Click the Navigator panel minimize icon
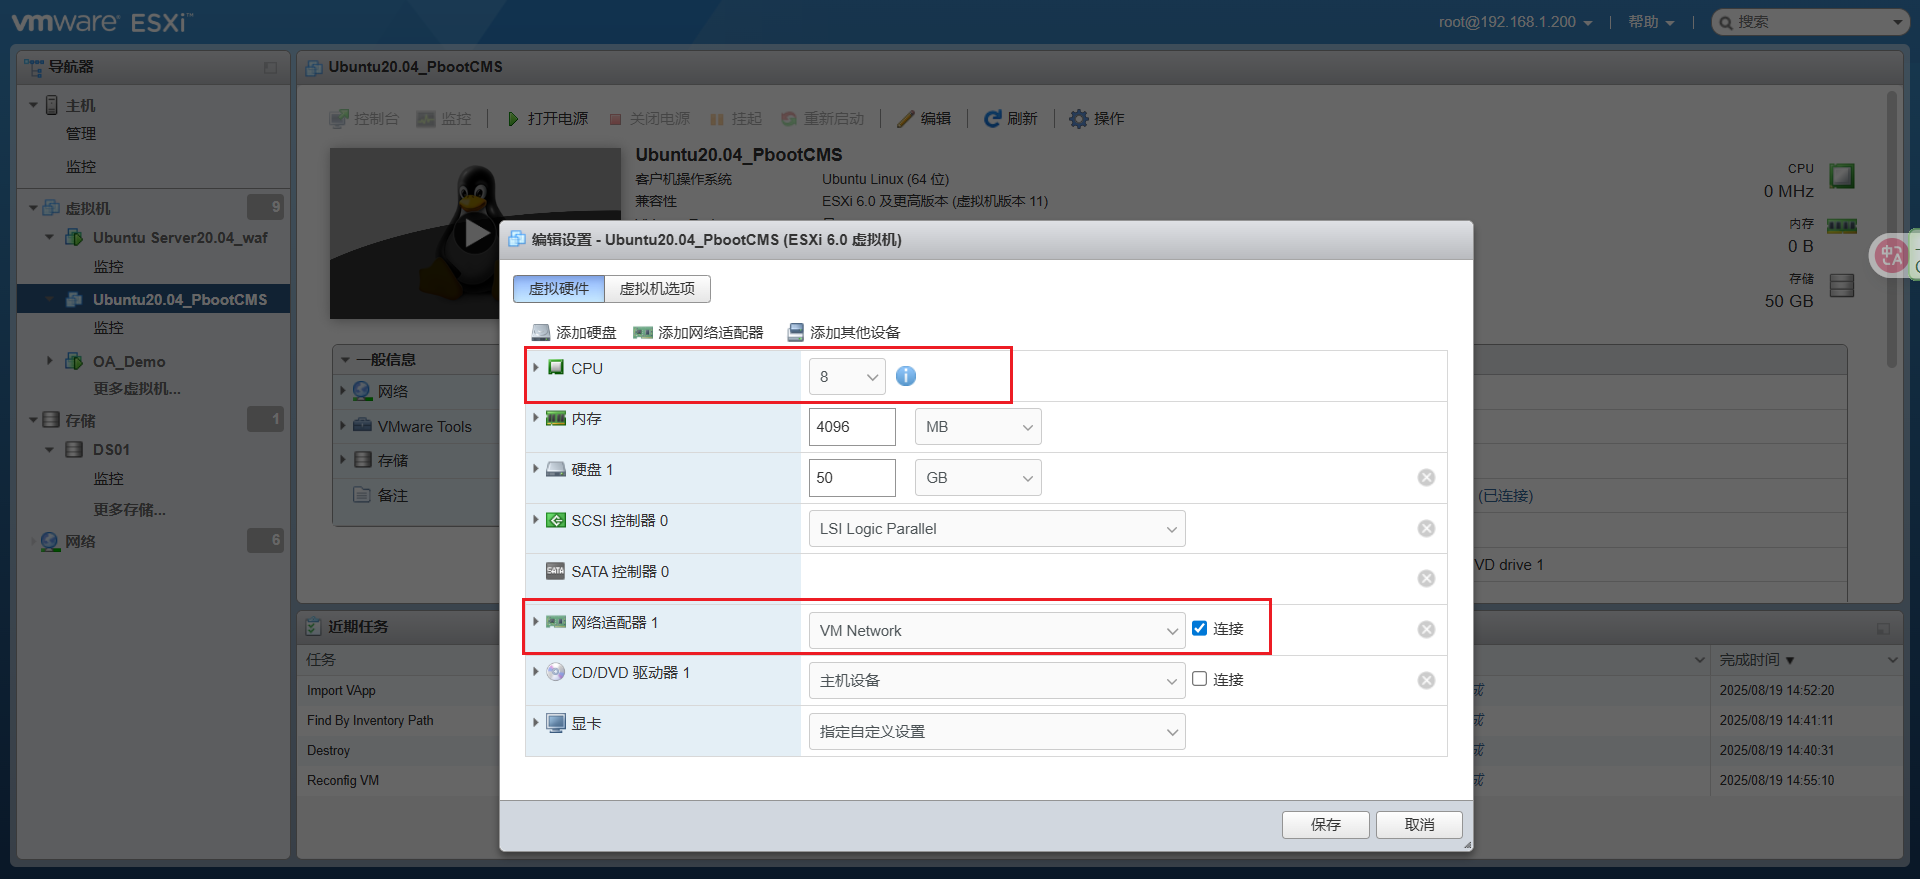Viewport: 1920px width, 879px height. [270, 67]
